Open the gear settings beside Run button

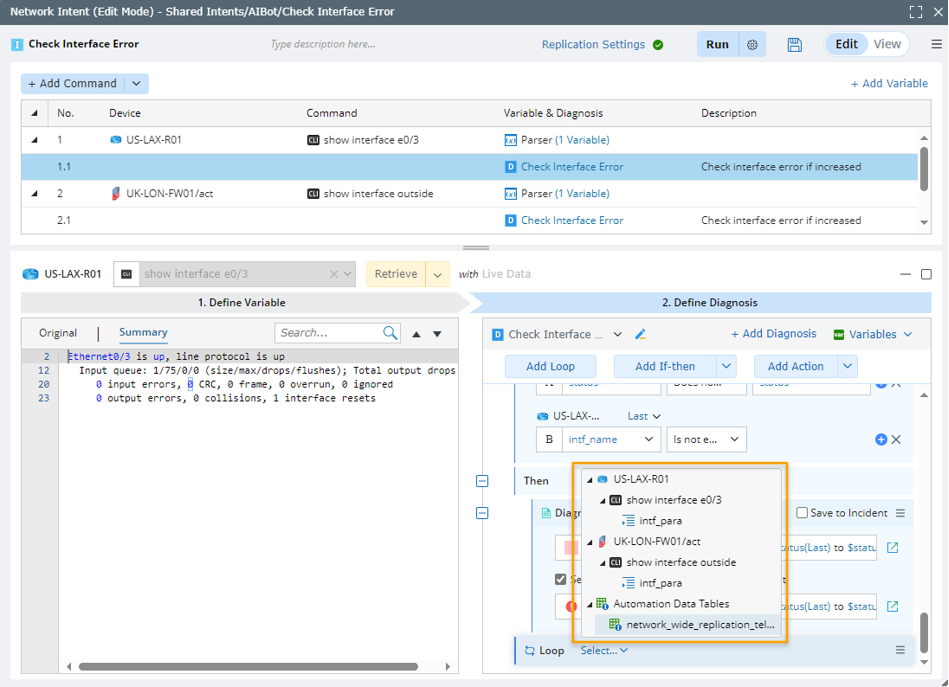click(x=752, y=45)
